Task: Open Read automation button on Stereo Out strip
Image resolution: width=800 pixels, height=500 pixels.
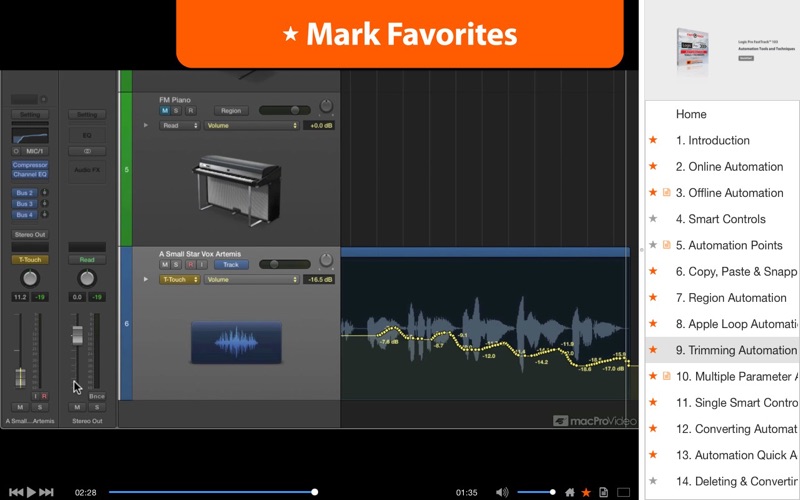Action: 87,260
